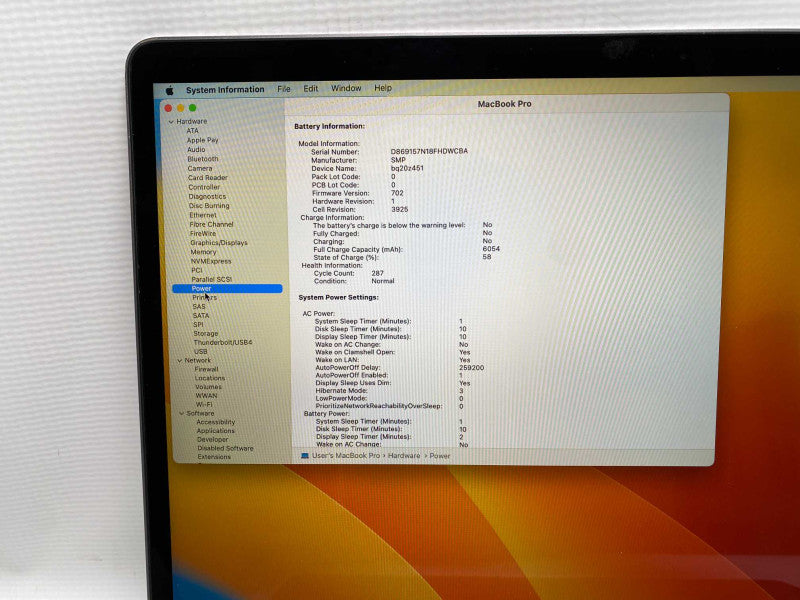
Task: Click User's MacBook Pro in path bar
Action: click(346, 456)
